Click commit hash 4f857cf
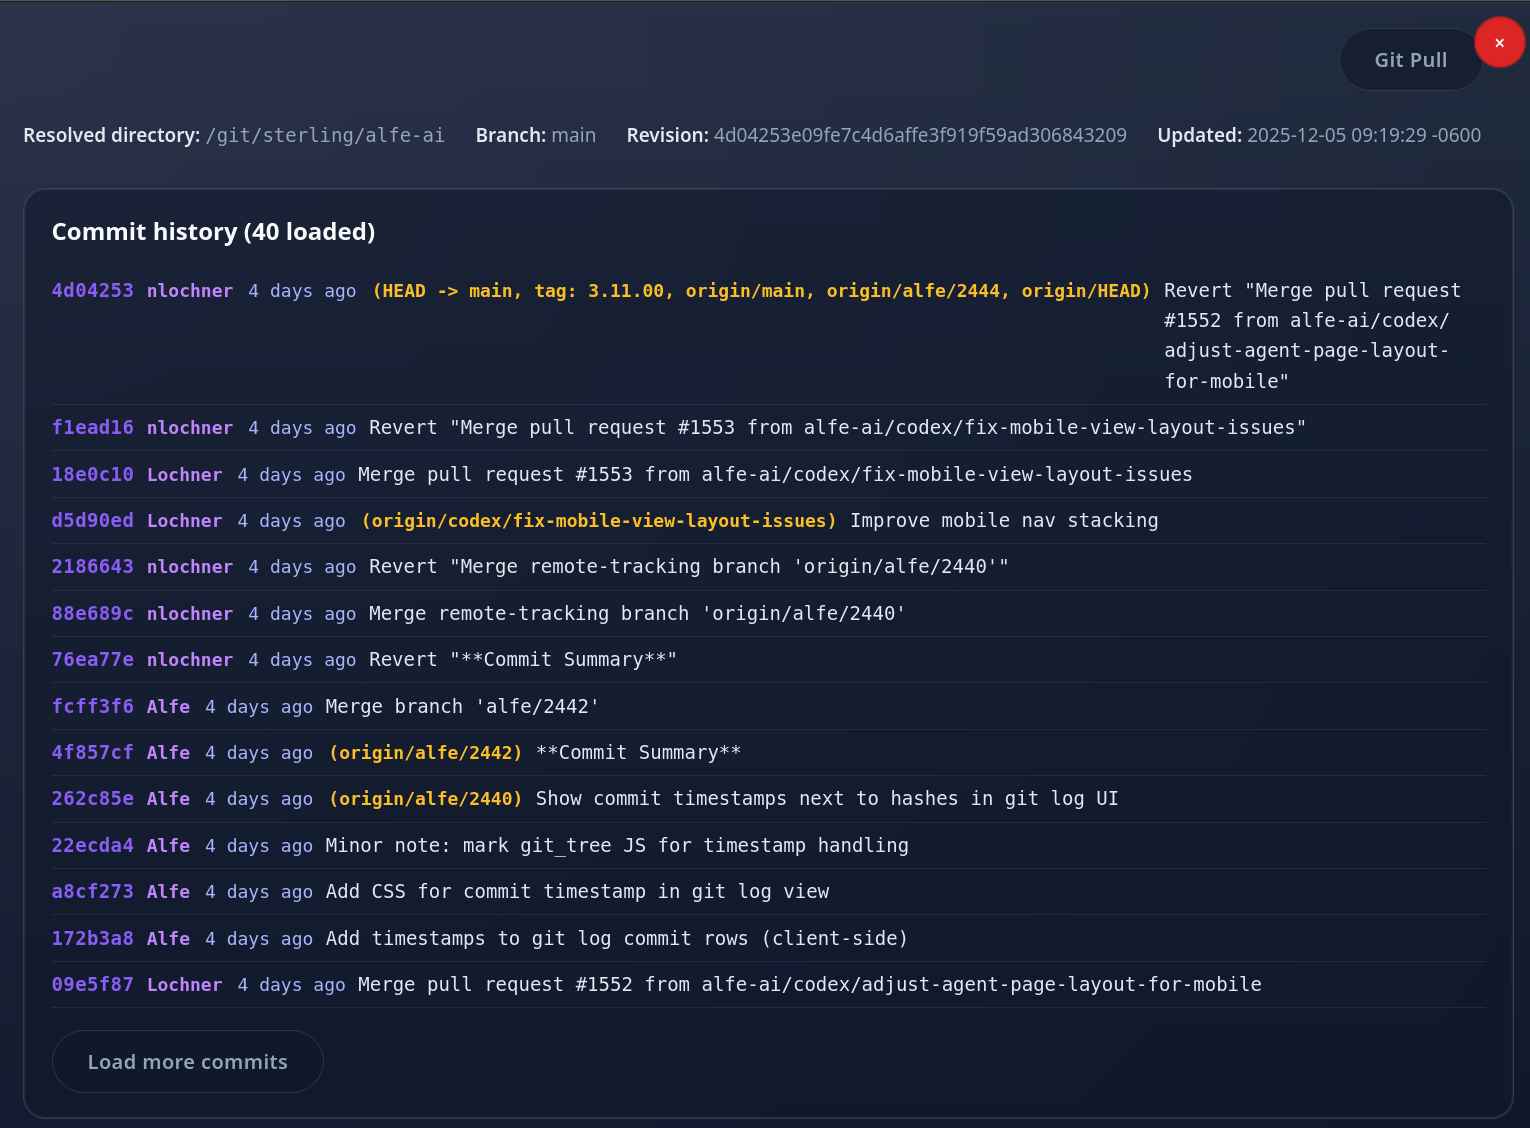1530x1128 pixels. [92, 753]
